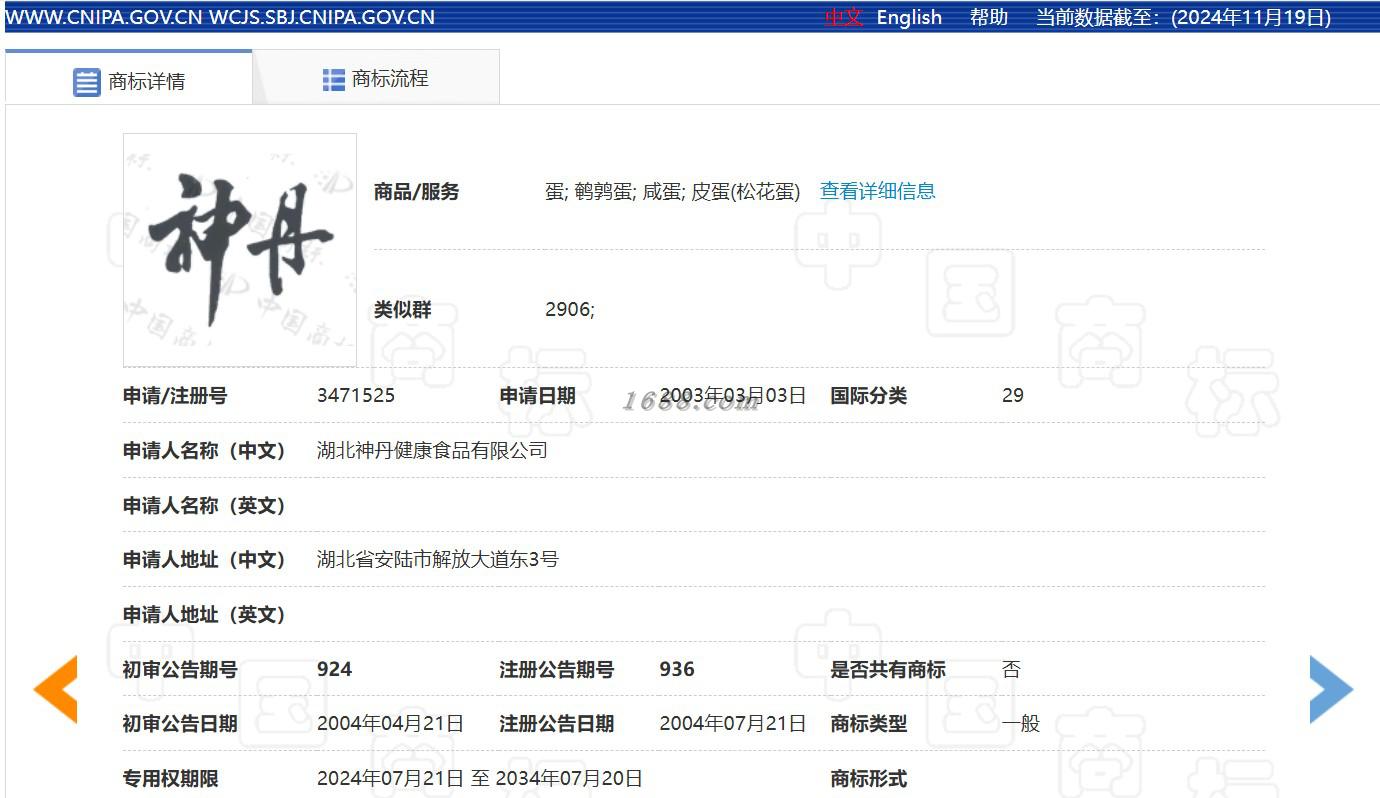1380x798 pixels.
Task: Select trademark type value 一般
Action: 1021,723
